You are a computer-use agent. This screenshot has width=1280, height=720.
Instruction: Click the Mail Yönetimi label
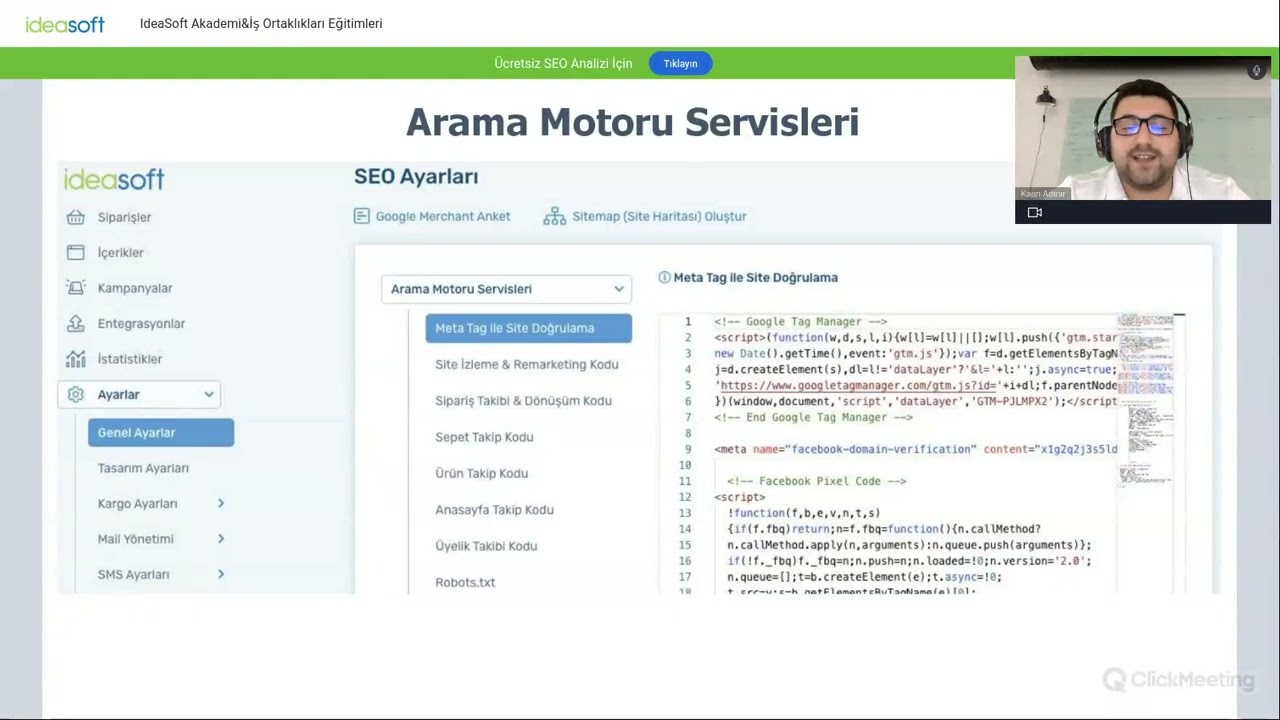[135, 539]
